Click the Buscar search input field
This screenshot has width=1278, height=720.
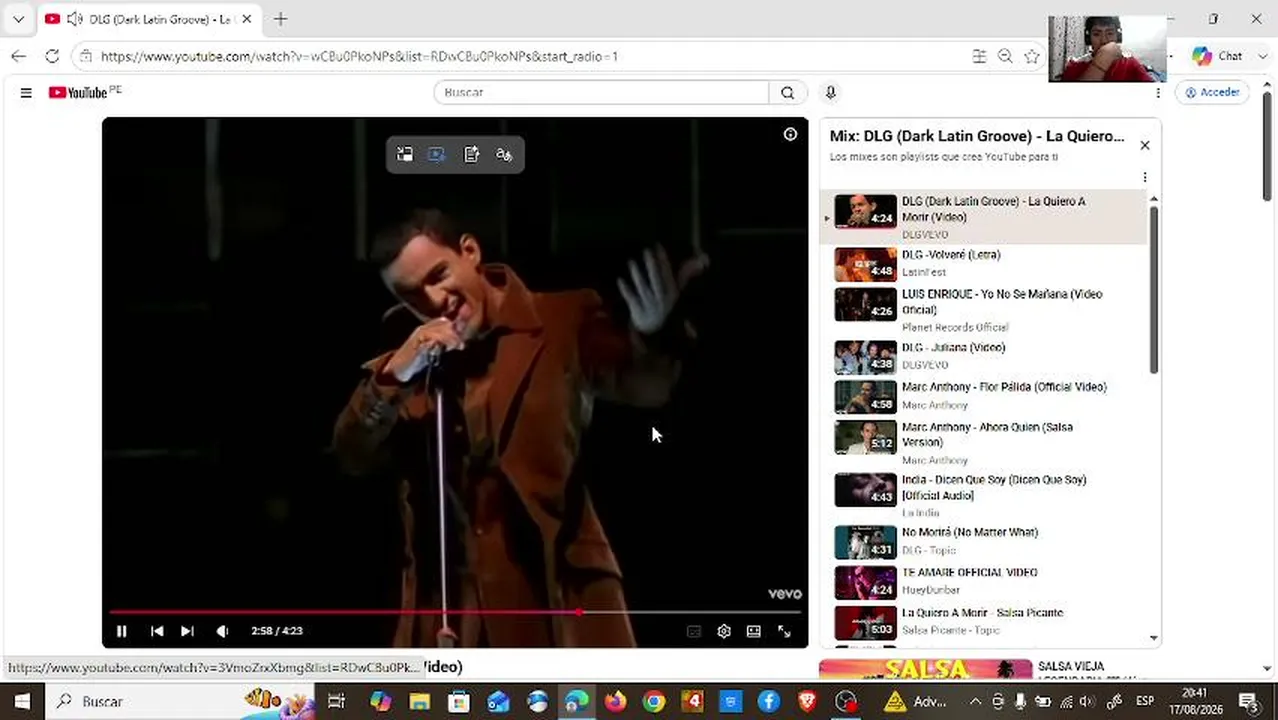coord(602,92)
